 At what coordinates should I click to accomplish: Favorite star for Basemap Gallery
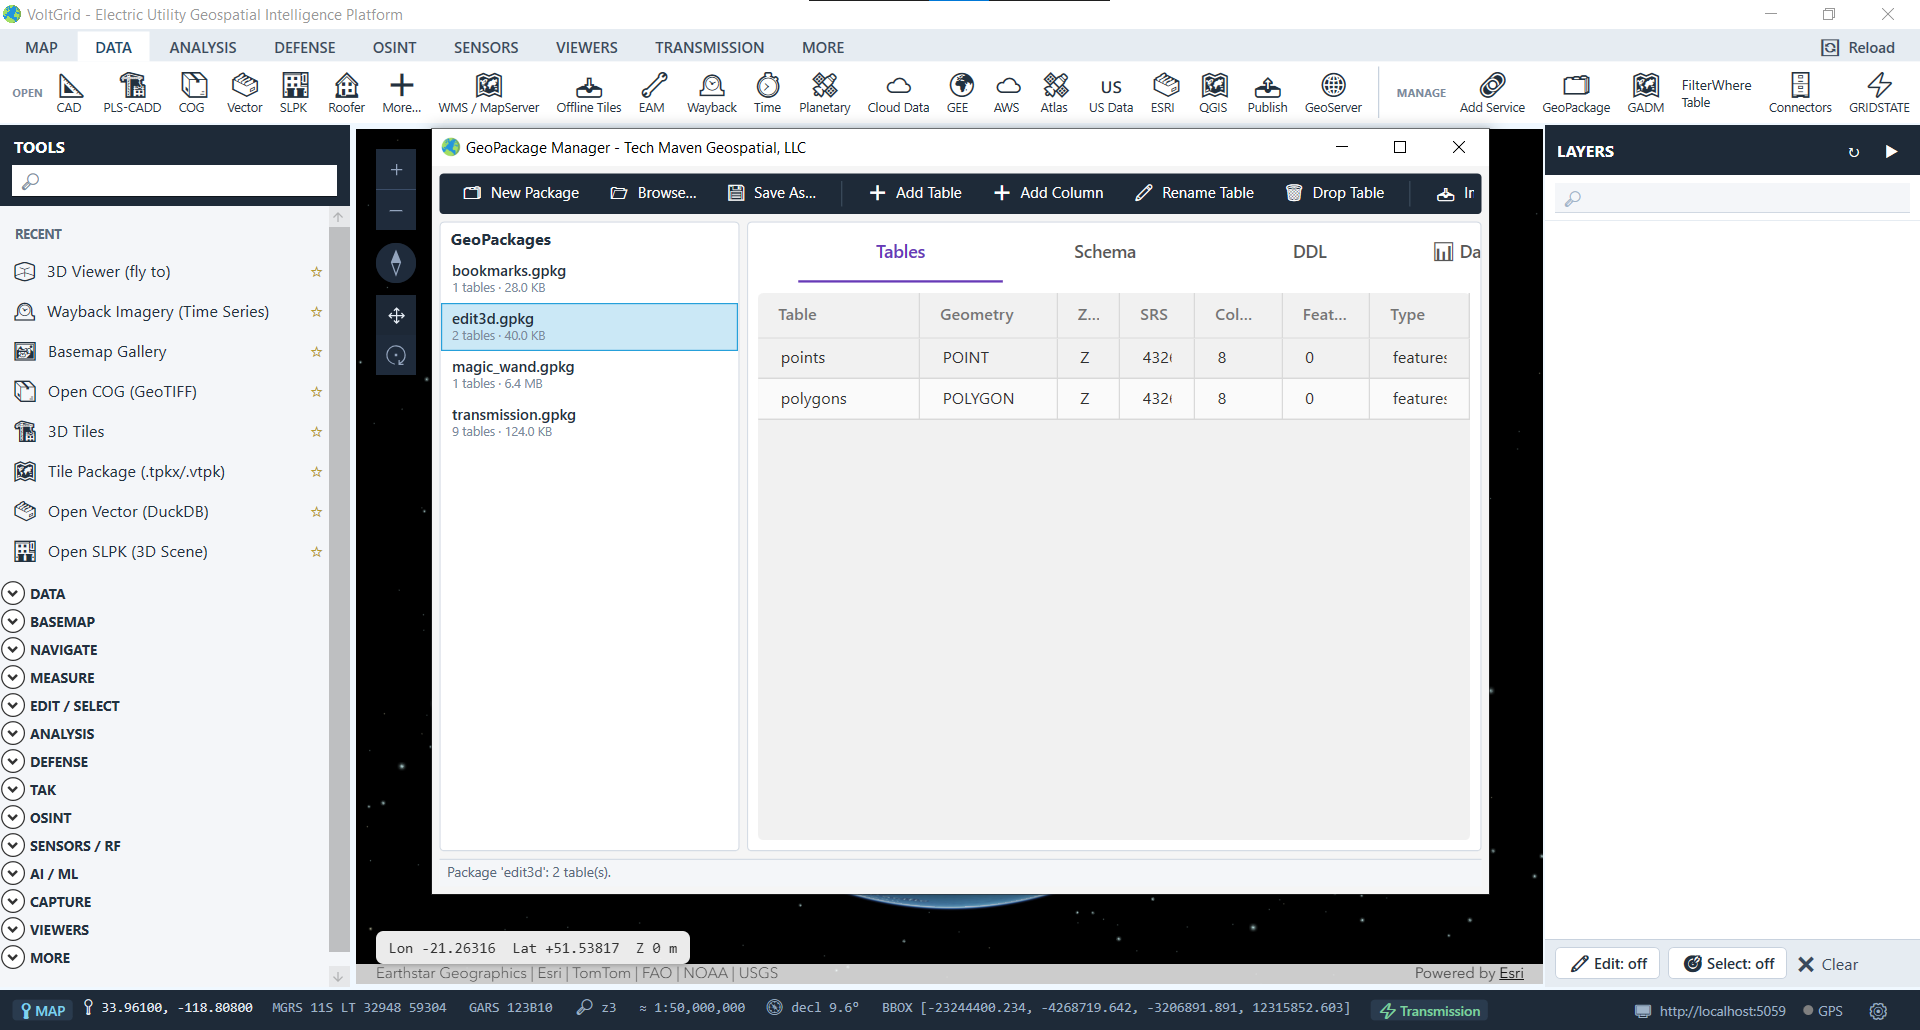[x=316, y=352]
